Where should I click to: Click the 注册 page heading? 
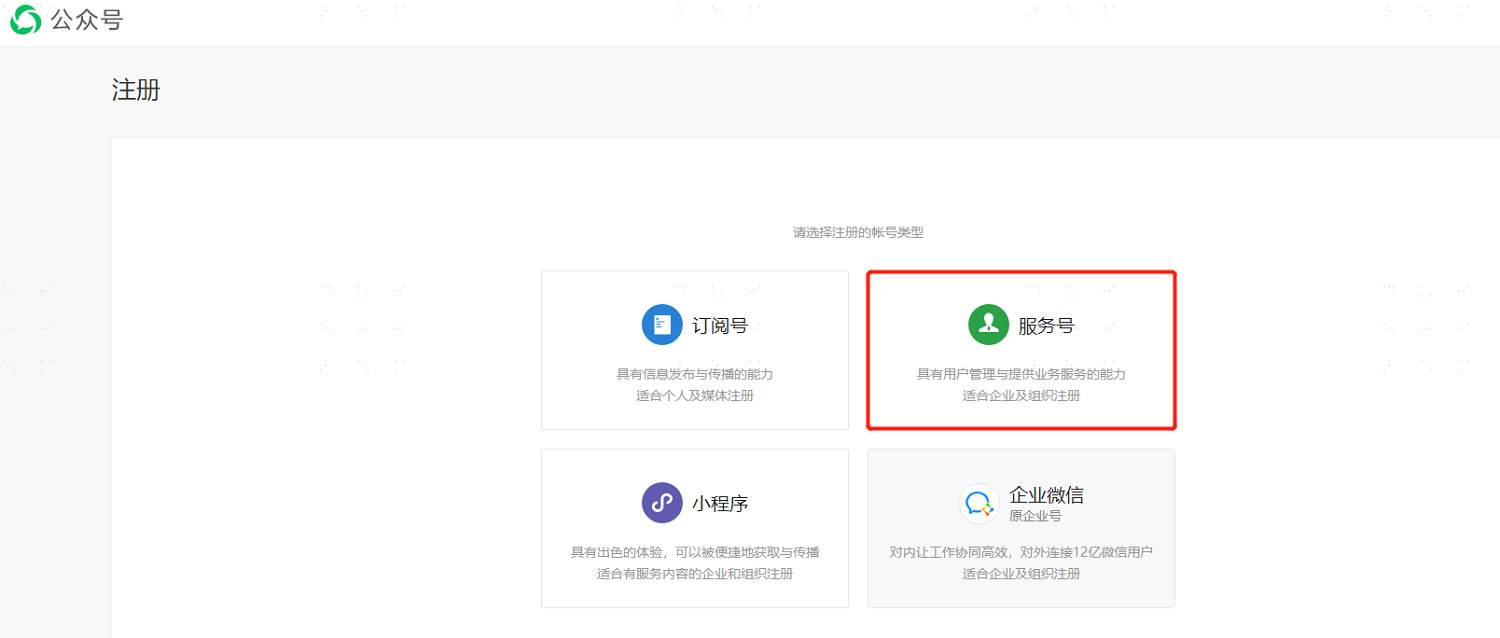point(136,90)
